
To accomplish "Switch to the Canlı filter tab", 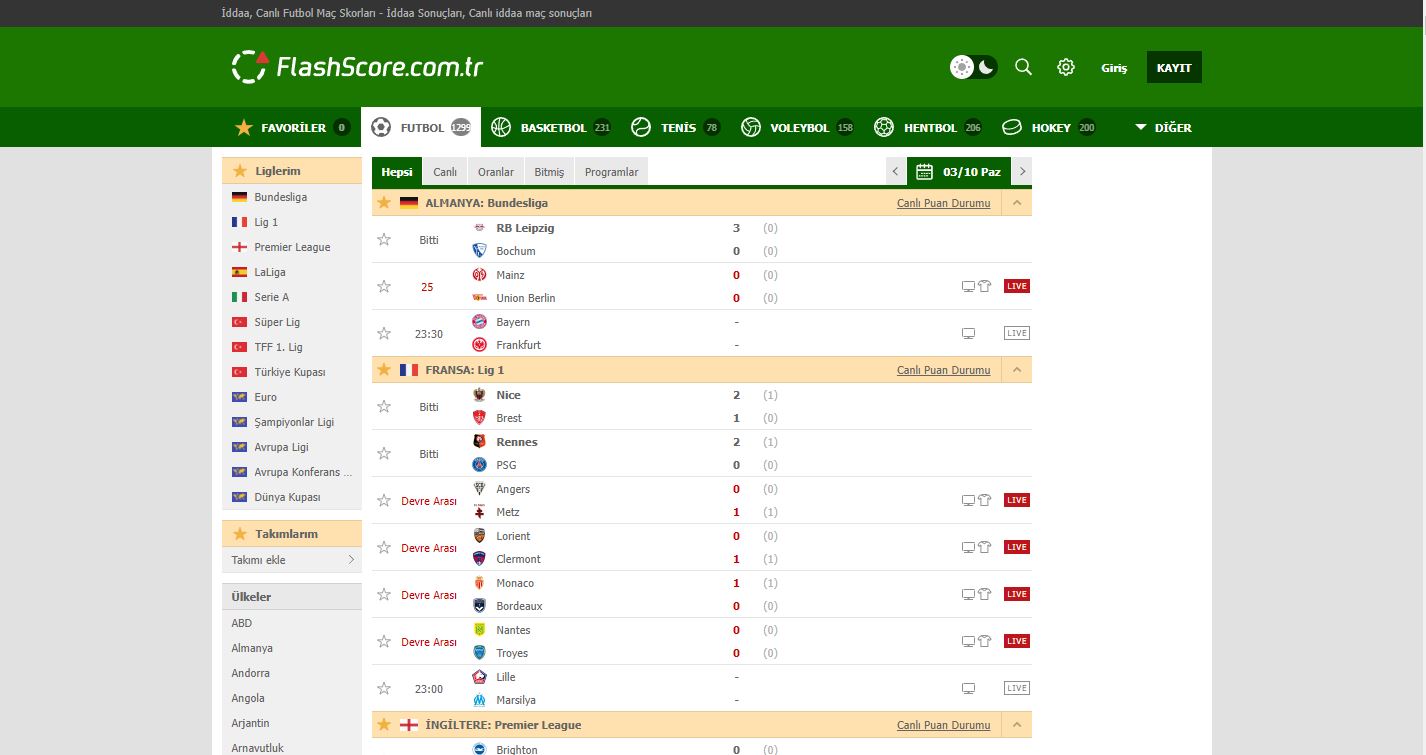I will tap(445, 172).
